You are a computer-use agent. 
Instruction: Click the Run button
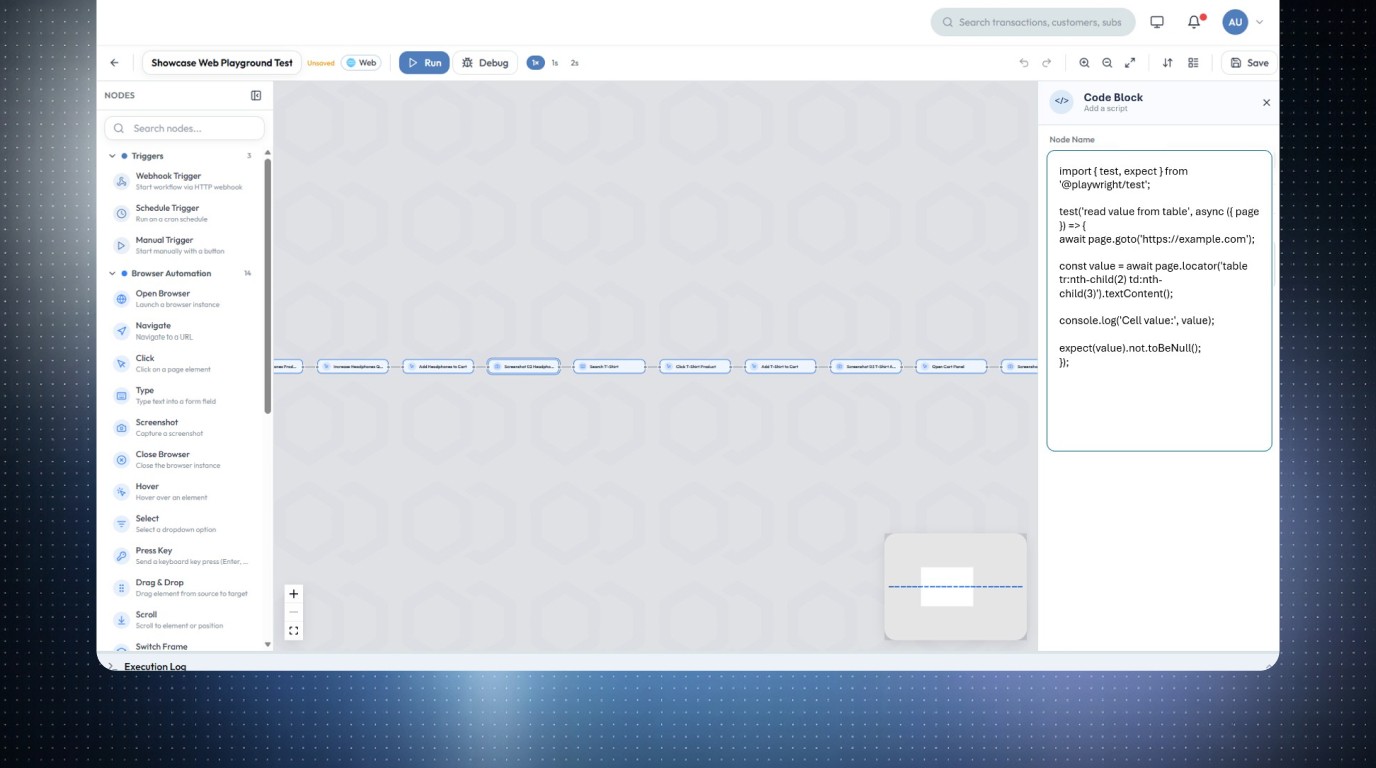coord(424,62)
